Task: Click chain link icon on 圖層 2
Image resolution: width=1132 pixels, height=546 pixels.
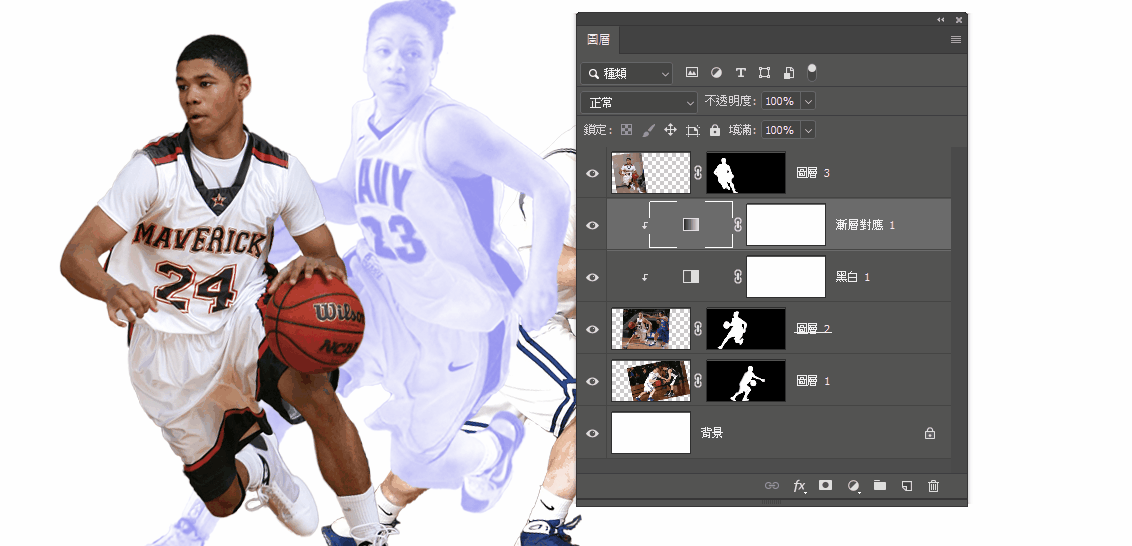Action: (697, 329)
